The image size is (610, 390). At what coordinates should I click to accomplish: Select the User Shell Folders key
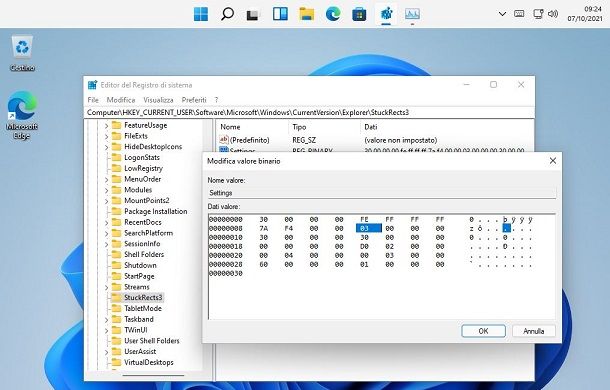click(x=152, y=341)
